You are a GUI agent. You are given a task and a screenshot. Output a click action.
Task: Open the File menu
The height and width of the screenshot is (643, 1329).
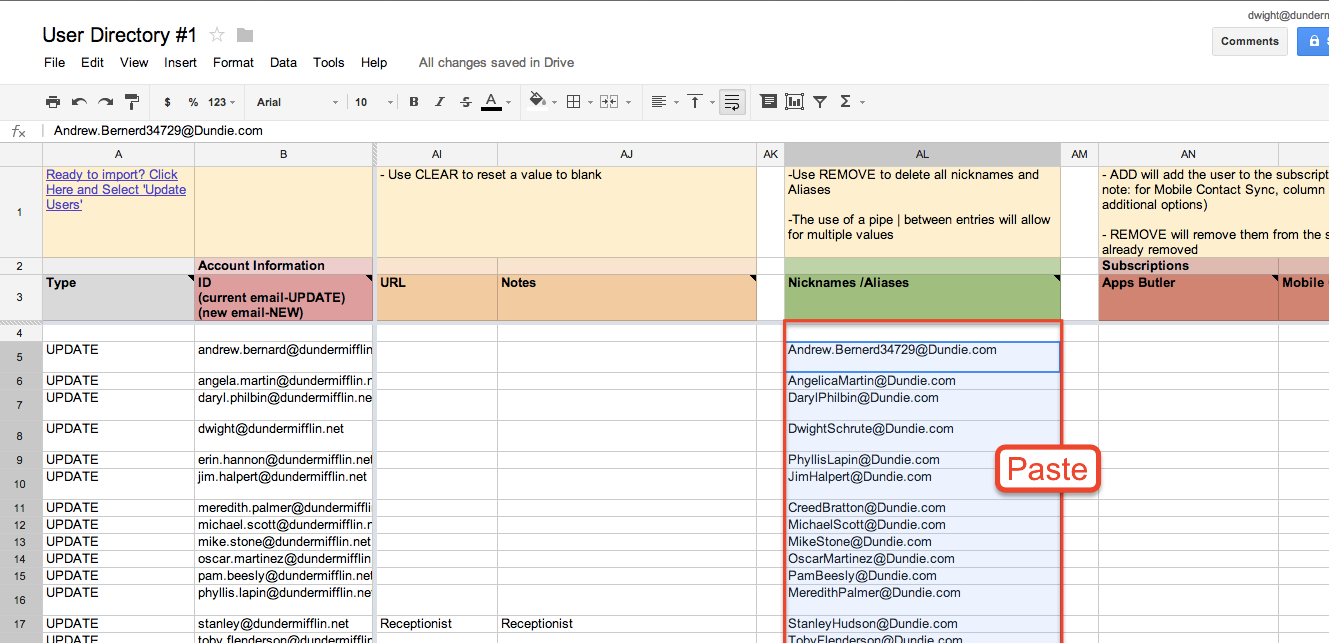[x=54, y=62]
